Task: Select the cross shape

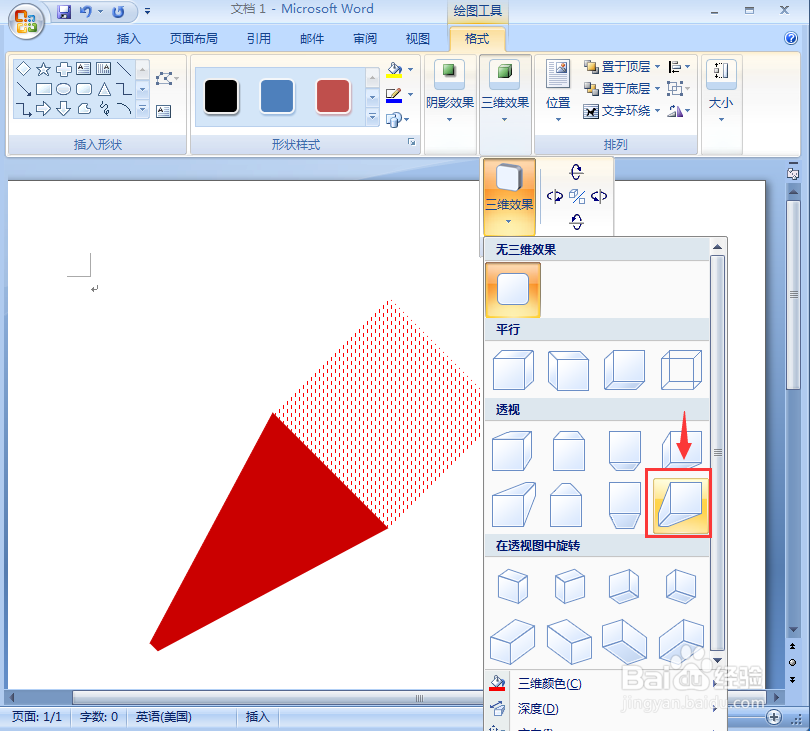Action: (x=64, y=68)
